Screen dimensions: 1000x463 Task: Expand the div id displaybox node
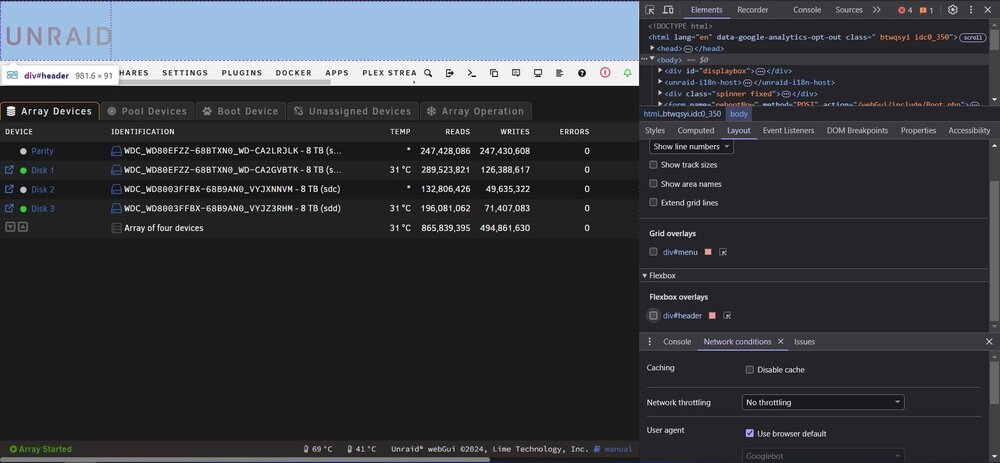tap(660, 71)
